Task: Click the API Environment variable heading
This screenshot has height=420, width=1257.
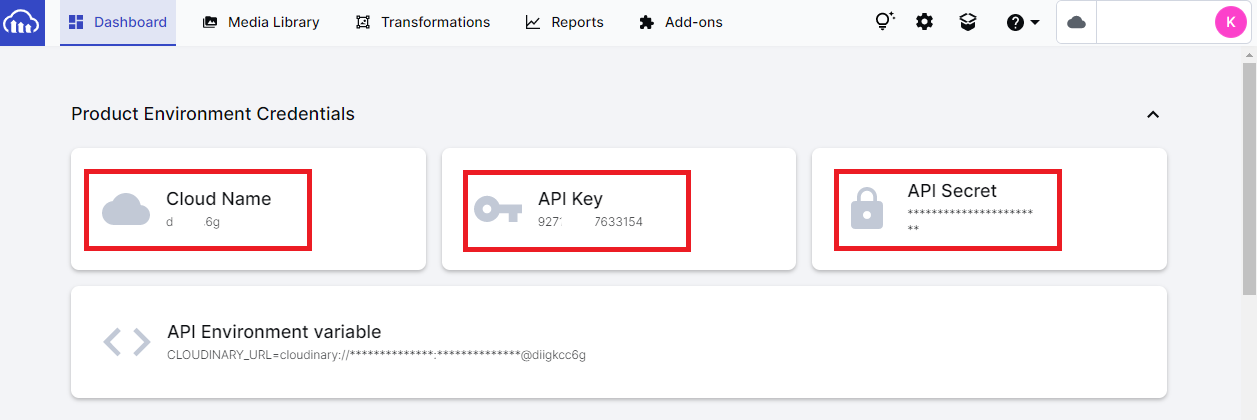Action: coord(274,332)
